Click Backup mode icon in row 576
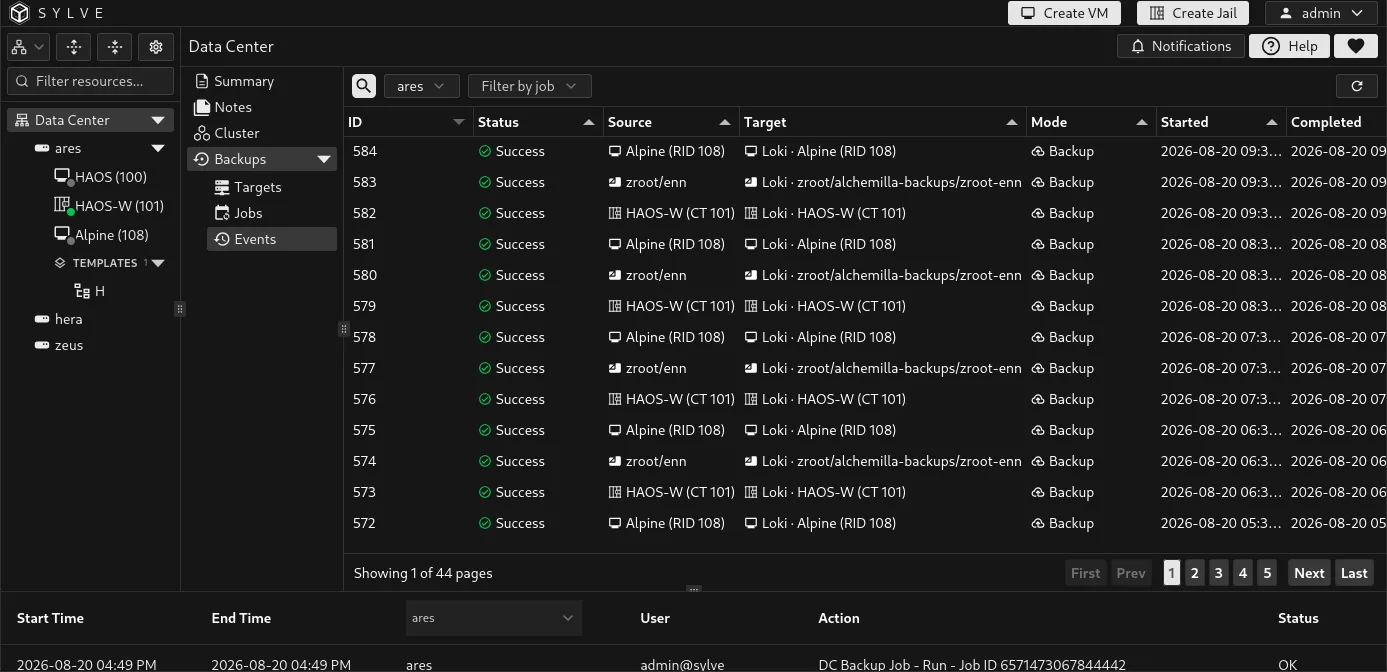This screenshot has width=1387, height=672. (1038, 399)
